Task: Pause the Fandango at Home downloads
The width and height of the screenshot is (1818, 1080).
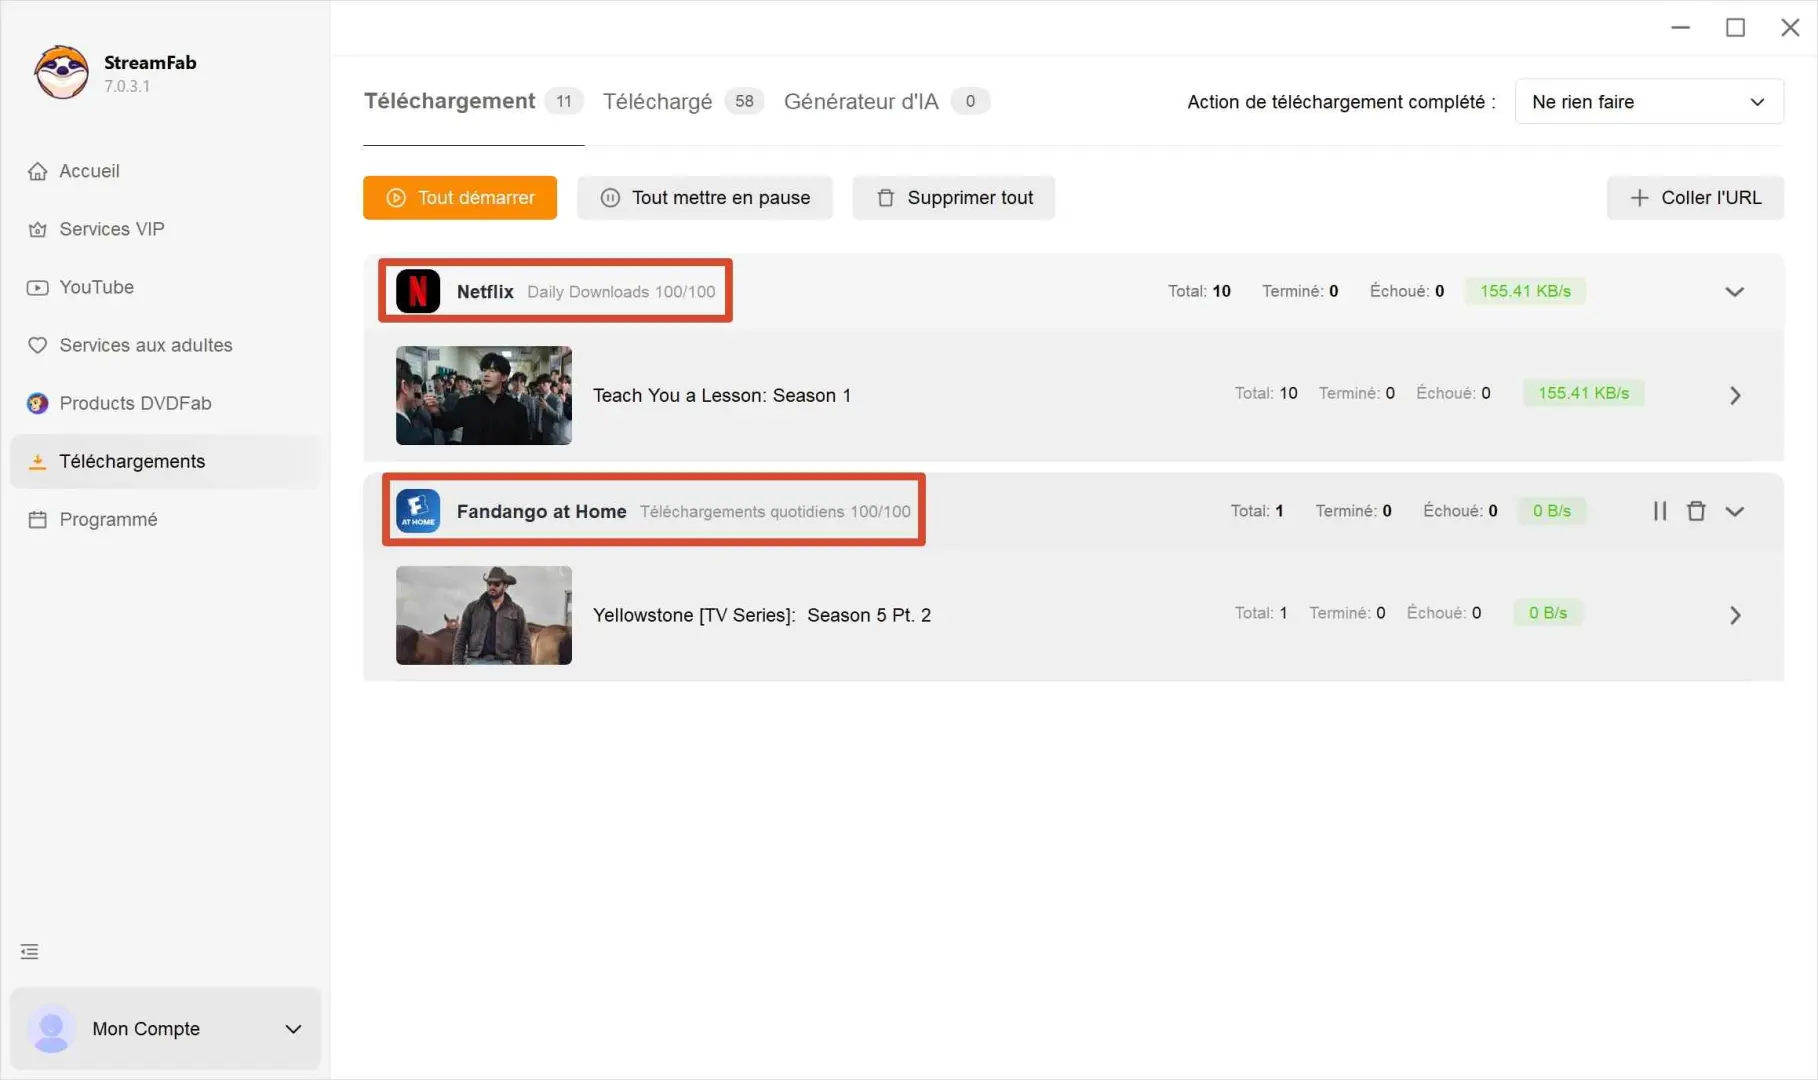Action: tap(1660, 511)
